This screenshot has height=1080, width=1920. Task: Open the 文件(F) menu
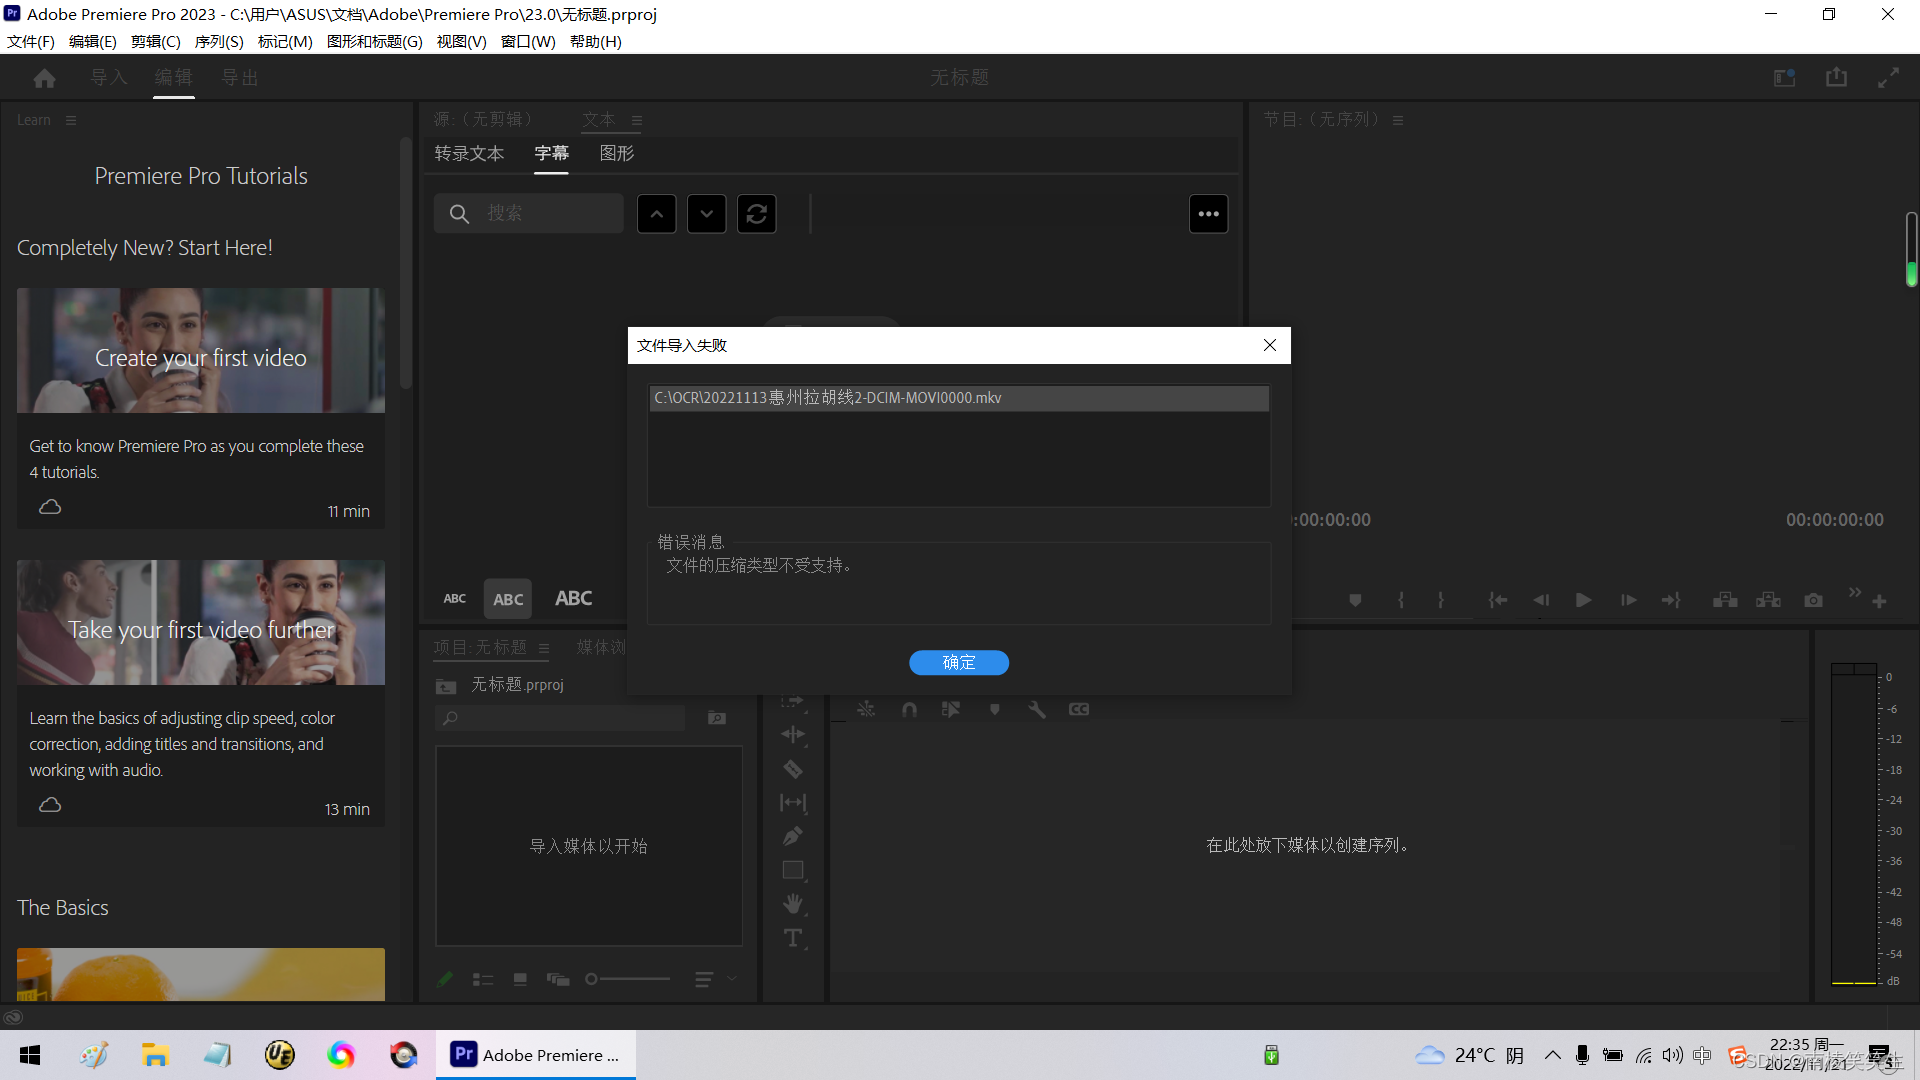[30, 41]
